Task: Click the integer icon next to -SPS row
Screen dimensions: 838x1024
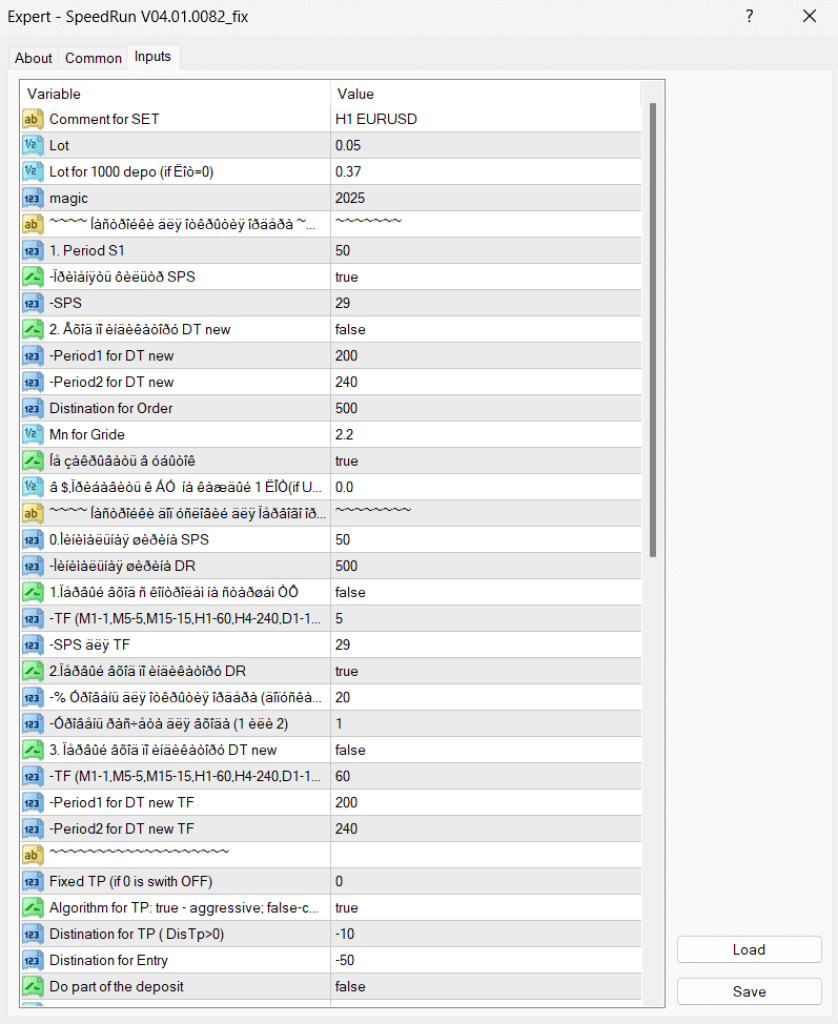Action: pos(32,303)
